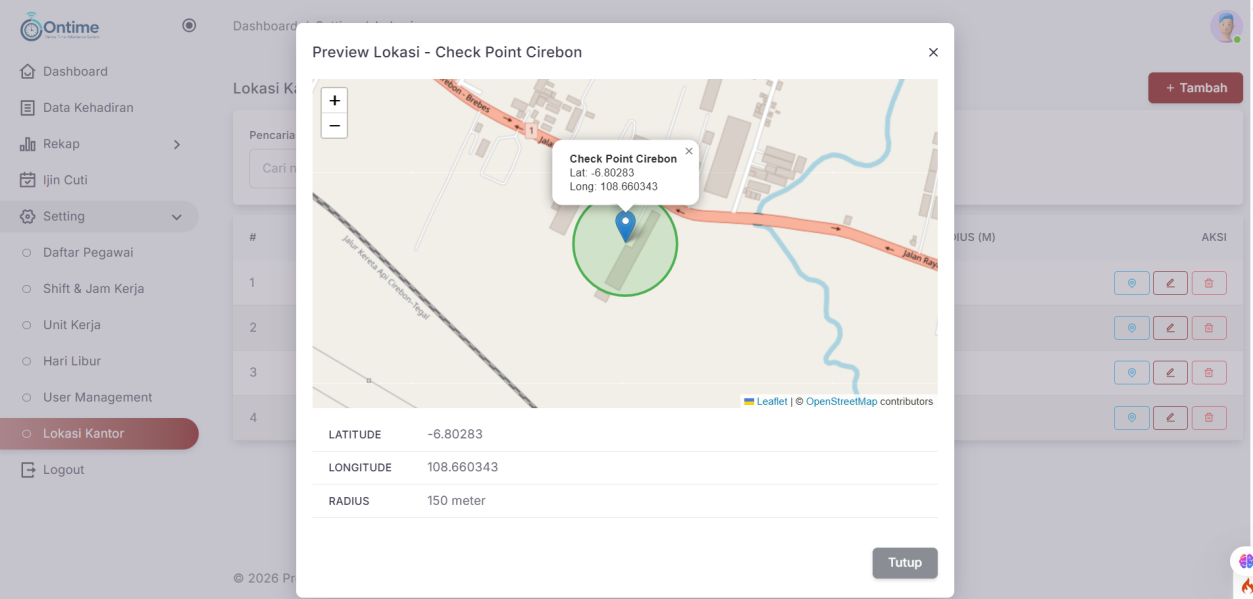Open the user avatar profile menu
This screenshot has width=1253, height=599.
point(1226,27)
